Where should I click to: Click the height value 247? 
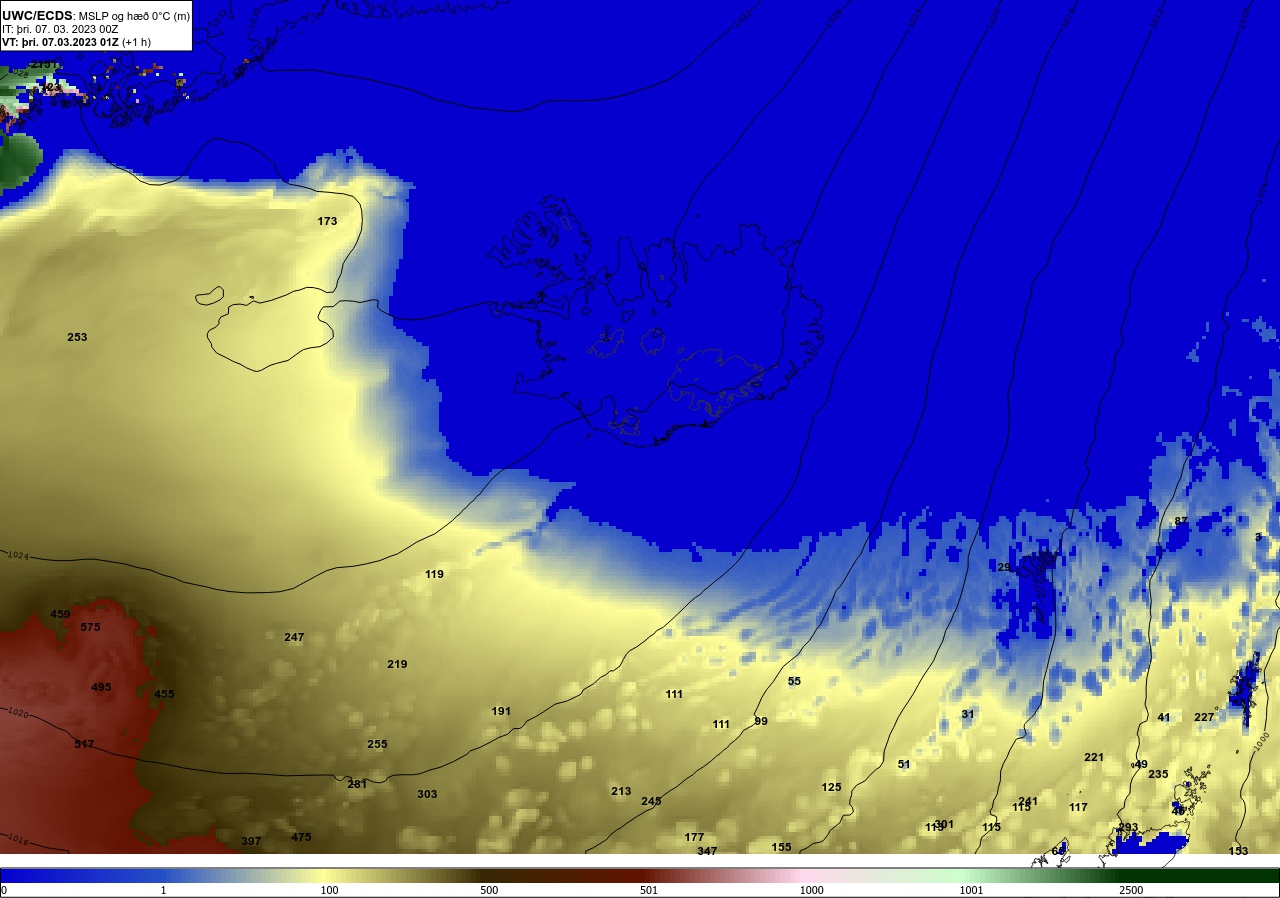point(294,637)
